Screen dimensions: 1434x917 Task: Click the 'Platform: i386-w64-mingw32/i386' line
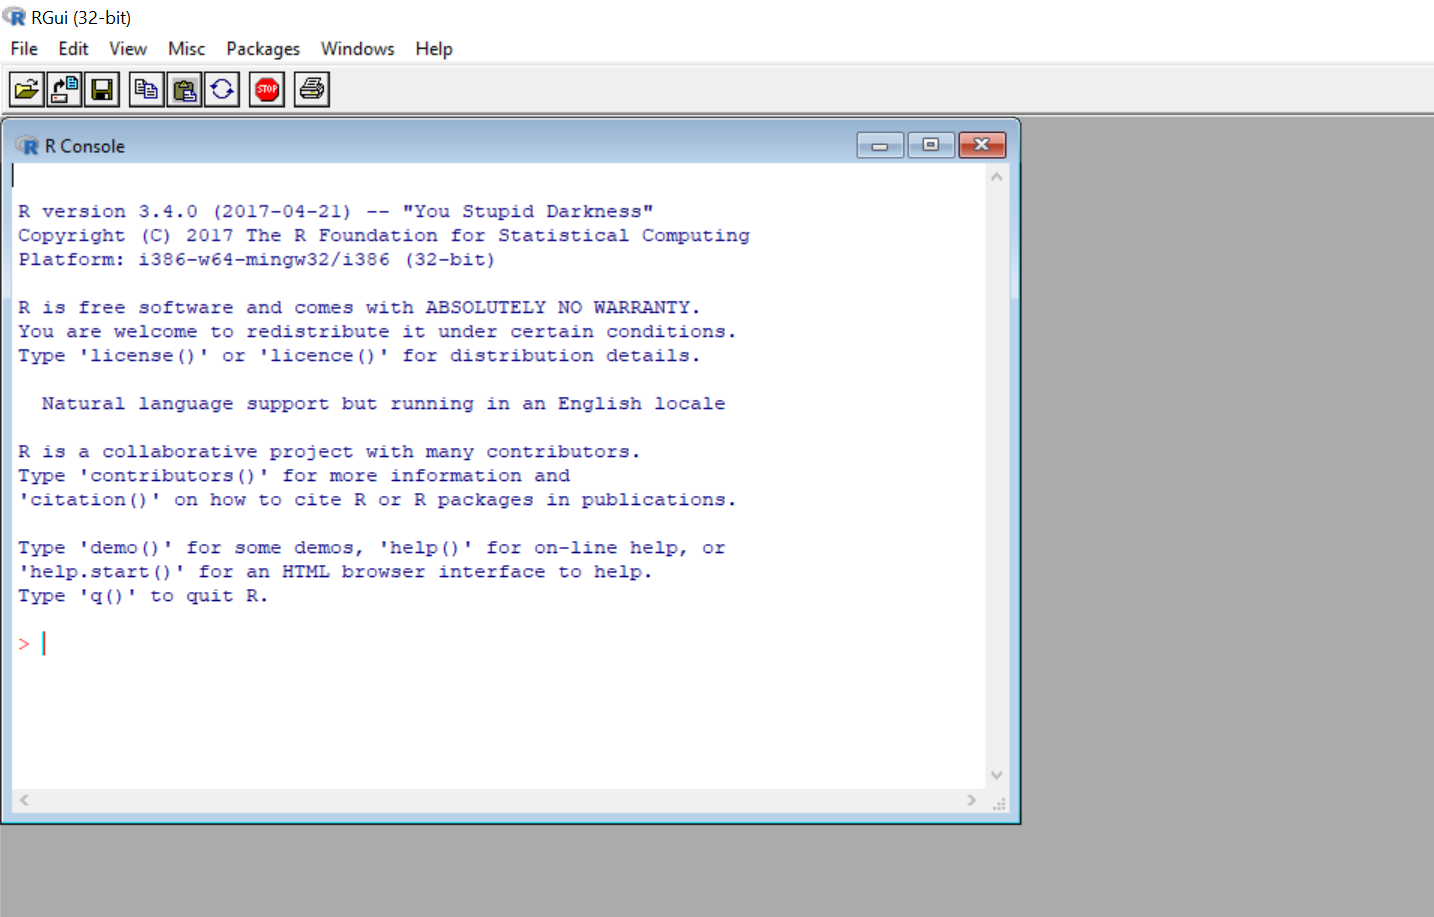[257, 260]
